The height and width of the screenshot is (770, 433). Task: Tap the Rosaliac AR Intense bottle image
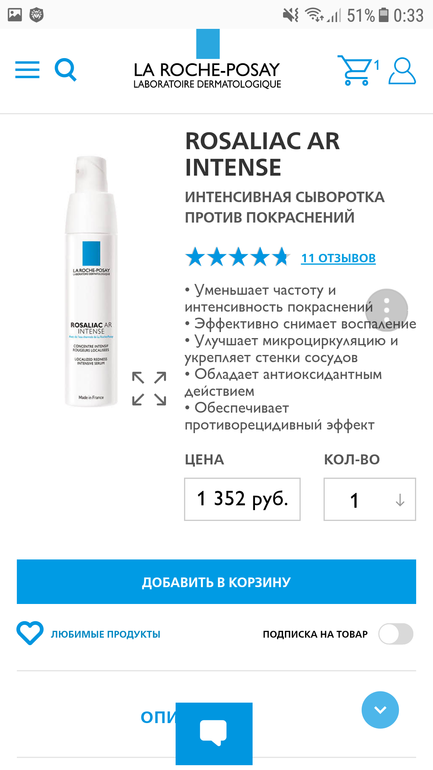tap(92, 281)
